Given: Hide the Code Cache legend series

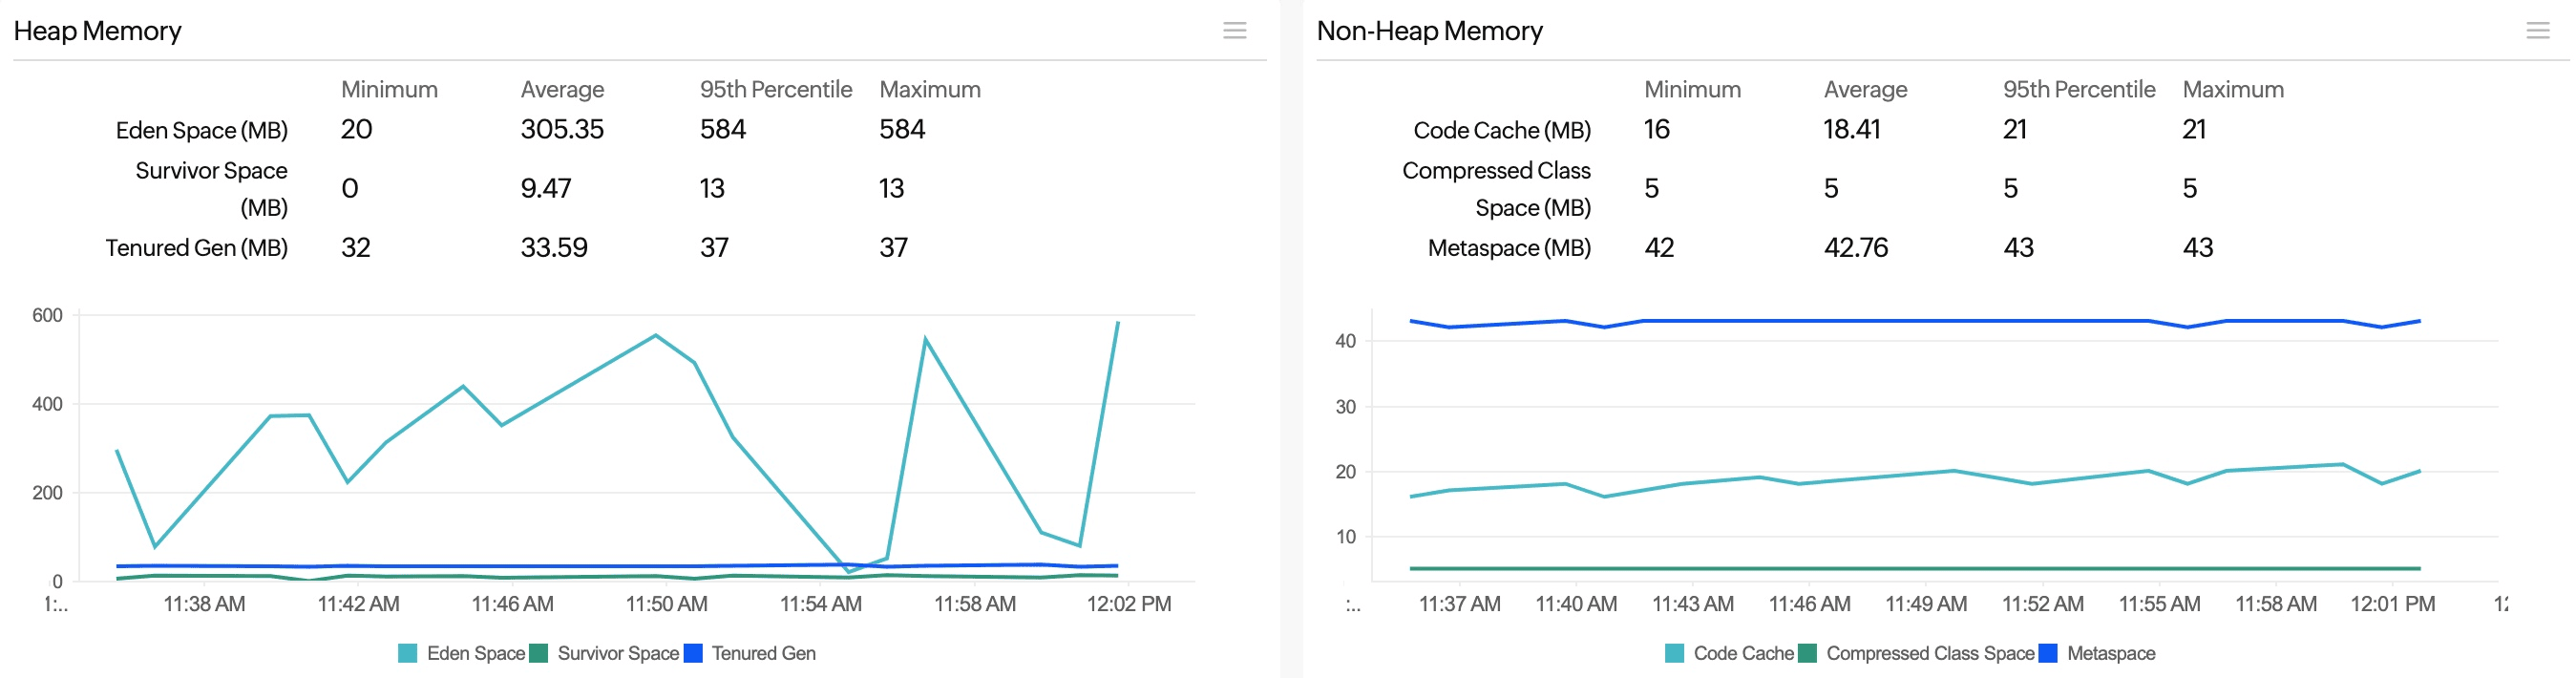Looking at the screenshot, I should [1742, 653].
